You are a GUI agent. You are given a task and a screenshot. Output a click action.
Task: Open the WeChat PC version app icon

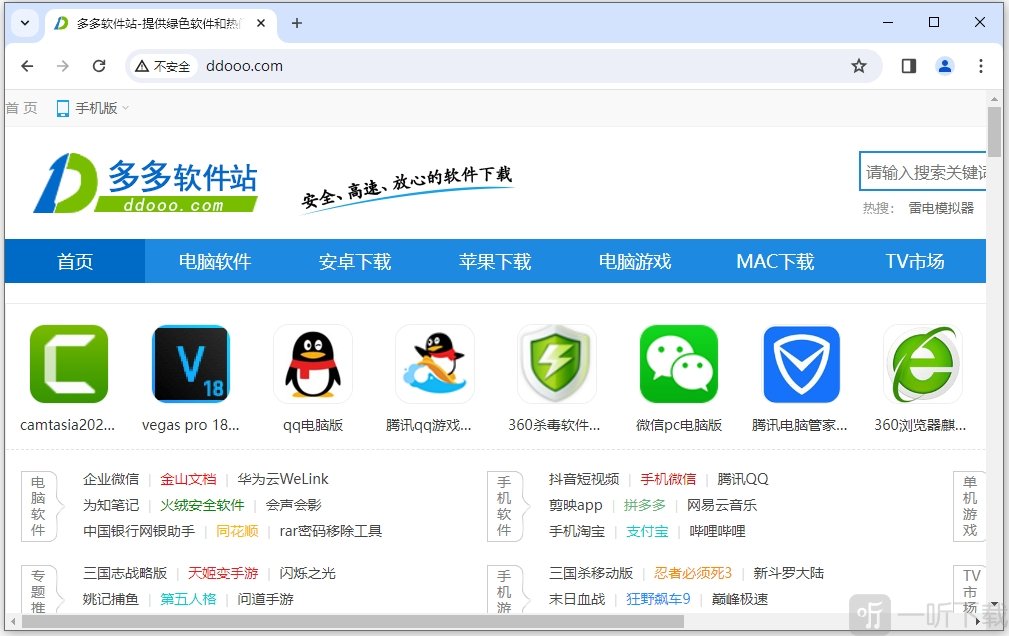point(678,363)
